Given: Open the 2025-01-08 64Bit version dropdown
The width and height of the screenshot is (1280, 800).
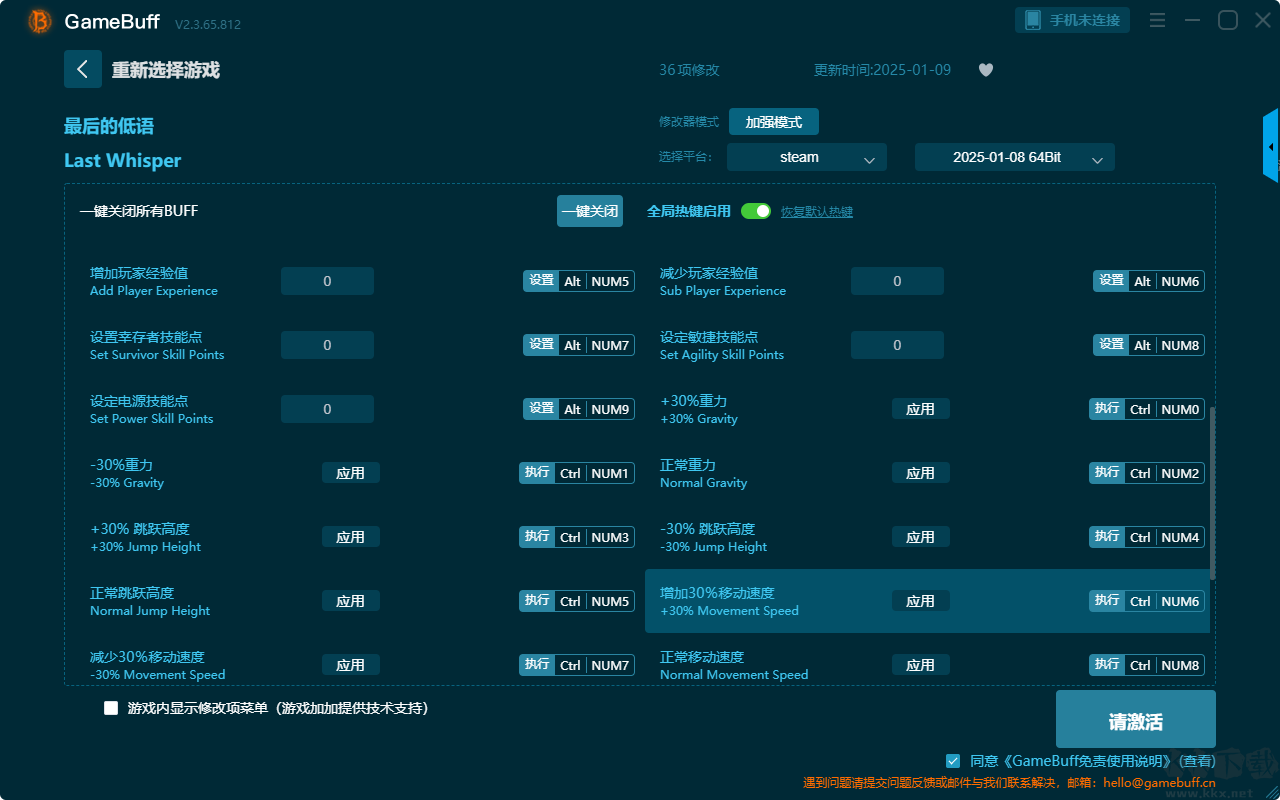Looking at the screenshot, I should coord(1015,157).
